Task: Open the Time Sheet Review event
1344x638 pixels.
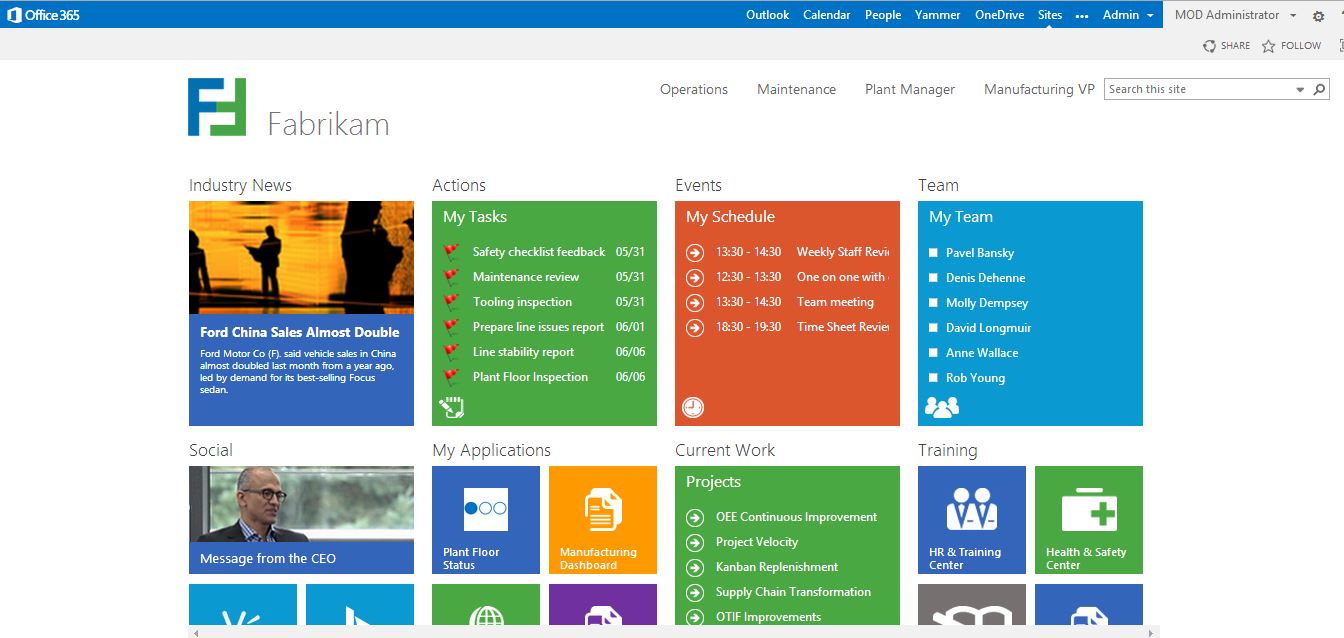Action: tap(843, 327)
